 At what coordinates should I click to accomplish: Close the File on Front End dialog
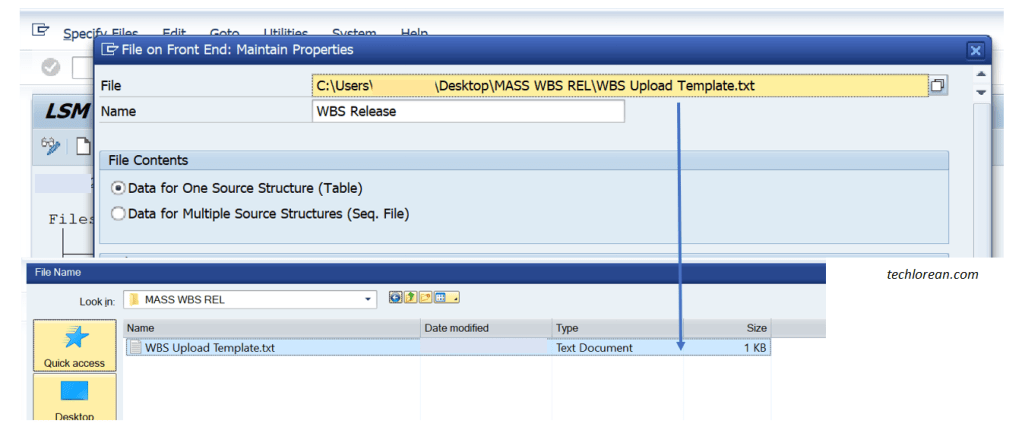(974, 50)
